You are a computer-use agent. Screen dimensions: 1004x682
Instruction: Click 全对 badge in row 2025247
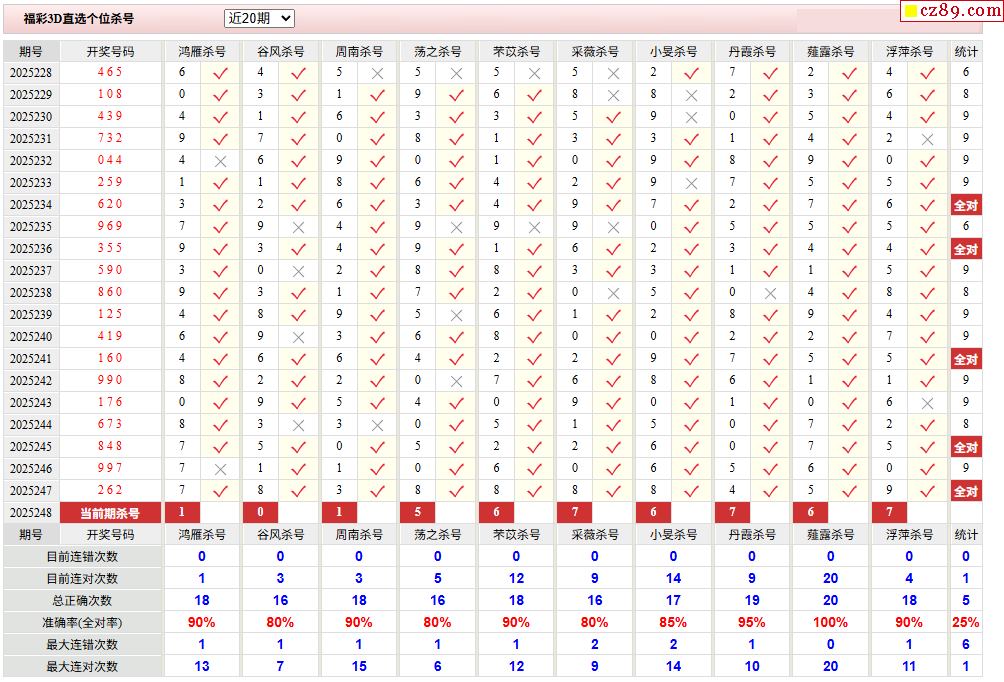(x=966, y=492)
